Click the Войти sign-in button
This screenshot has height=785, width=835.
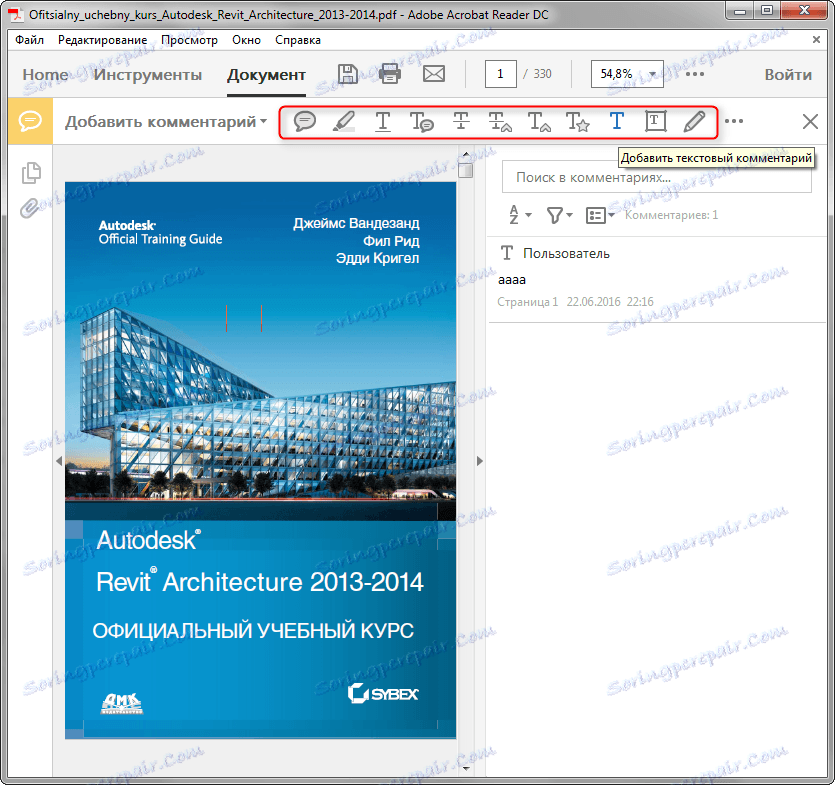(x=788, y=75)
